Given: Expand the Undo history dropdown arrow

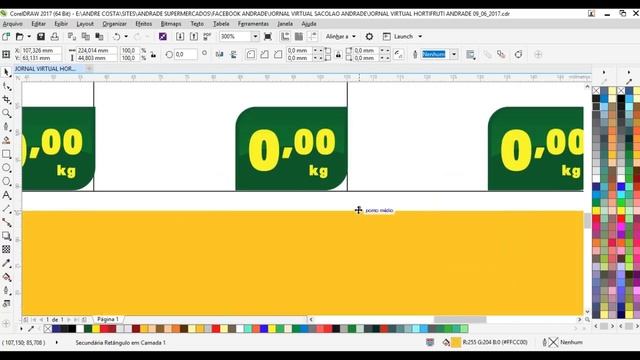Looking at the screenshot, I should [126, 37].
